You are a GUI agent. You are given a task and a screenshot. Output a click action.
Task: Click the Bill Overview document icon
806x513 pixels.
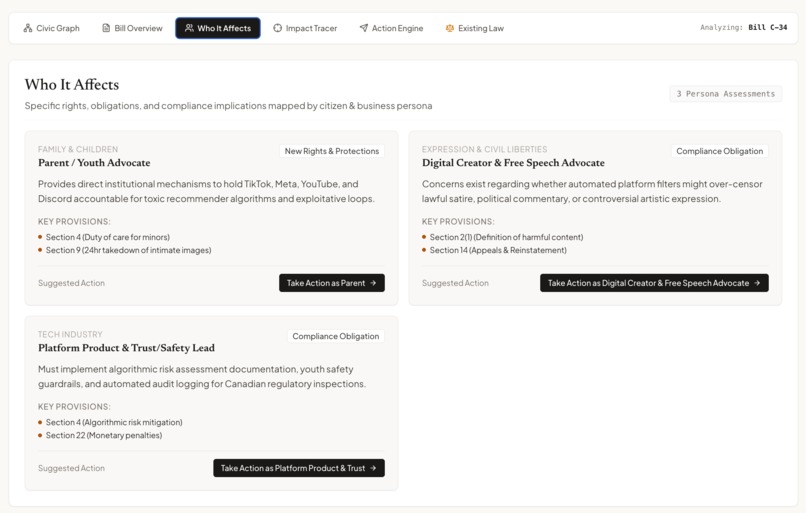(106, 28)
